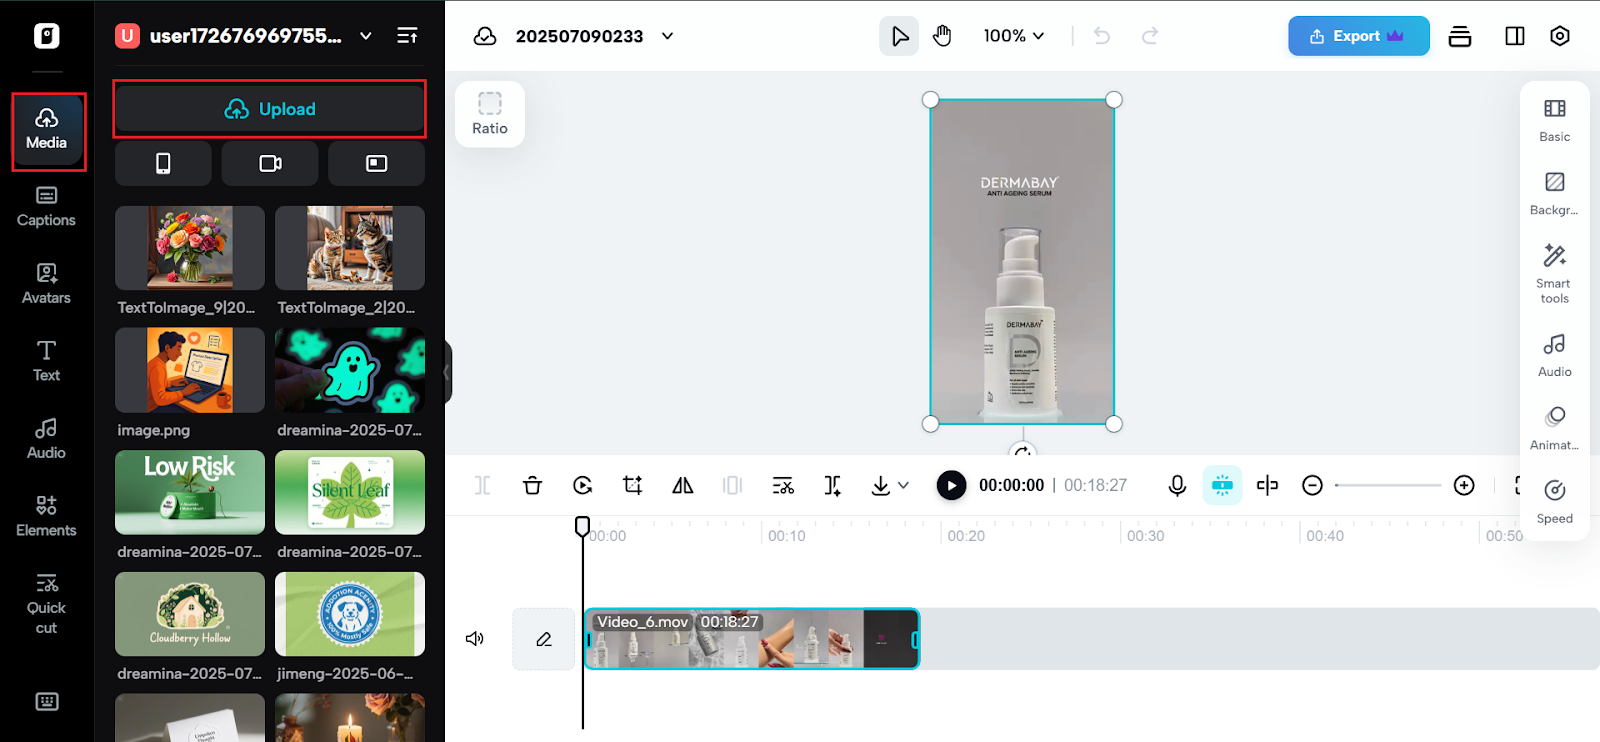The width and height of the screenshot is (1600, 742).
Task: Open settings hexagon icon at top right
Action: (1559, 36)
